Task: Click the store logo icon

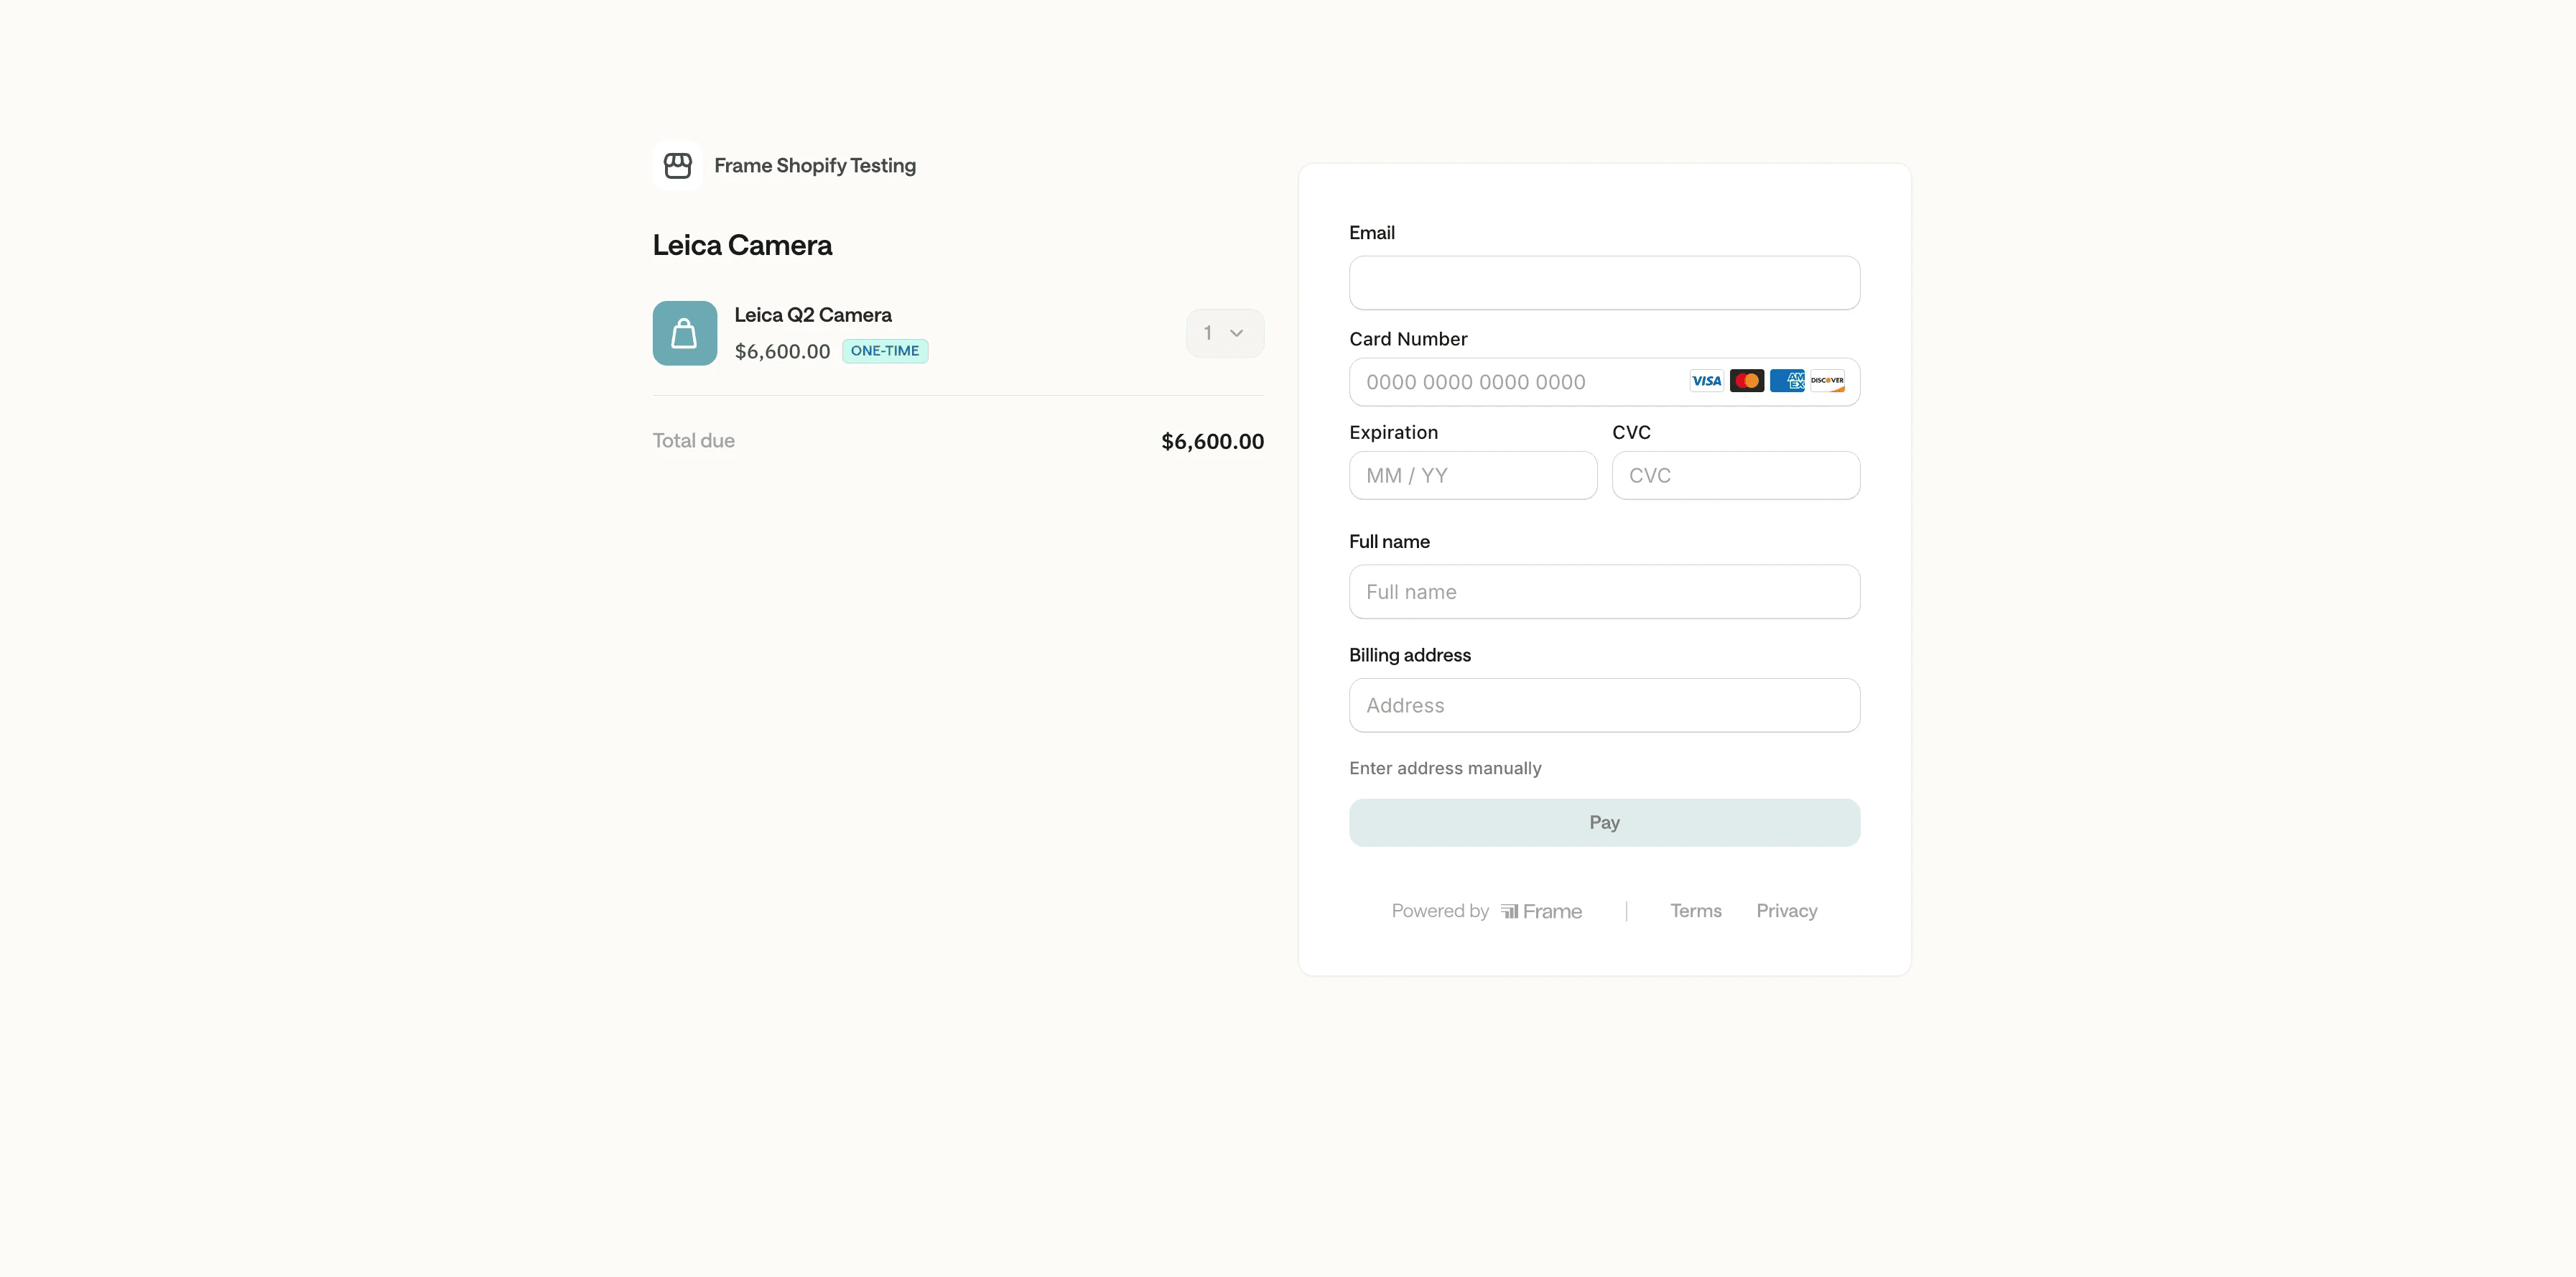Action: coord(677,165)
